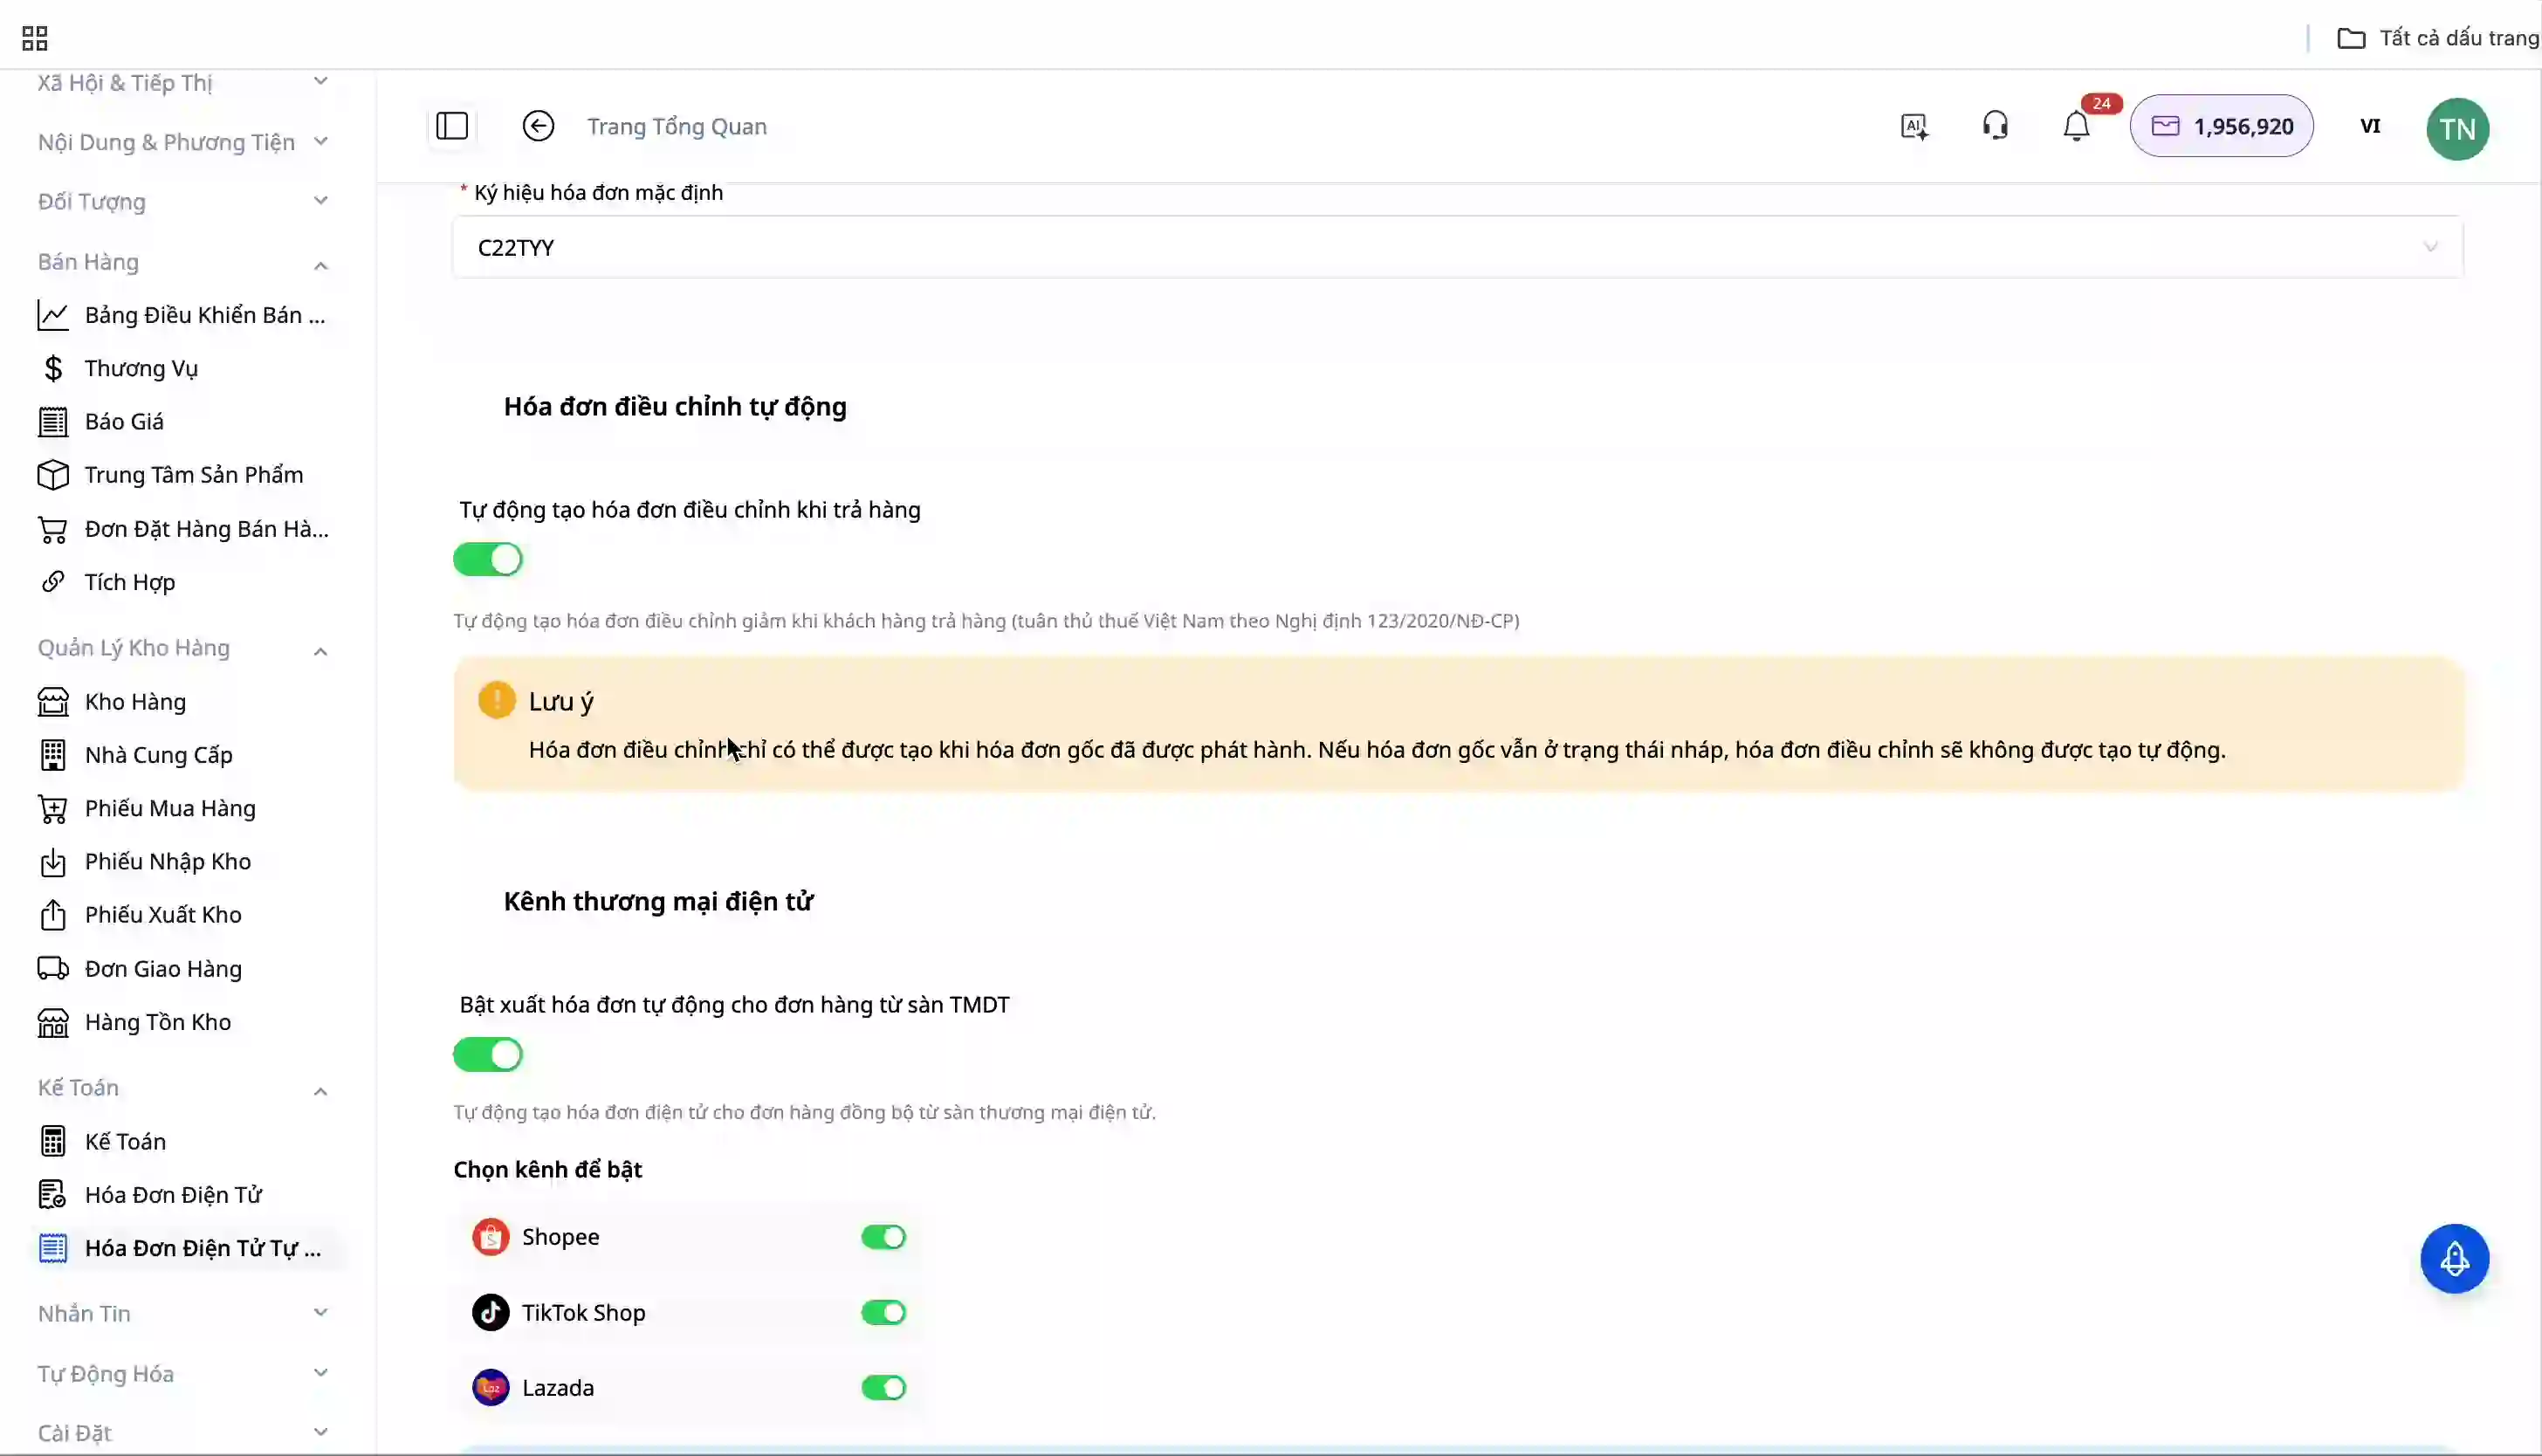Viewport: 2542px width, 1456px height.
Task: Click the 1,956,920 credit balance button
Action: click(2221, 126)
